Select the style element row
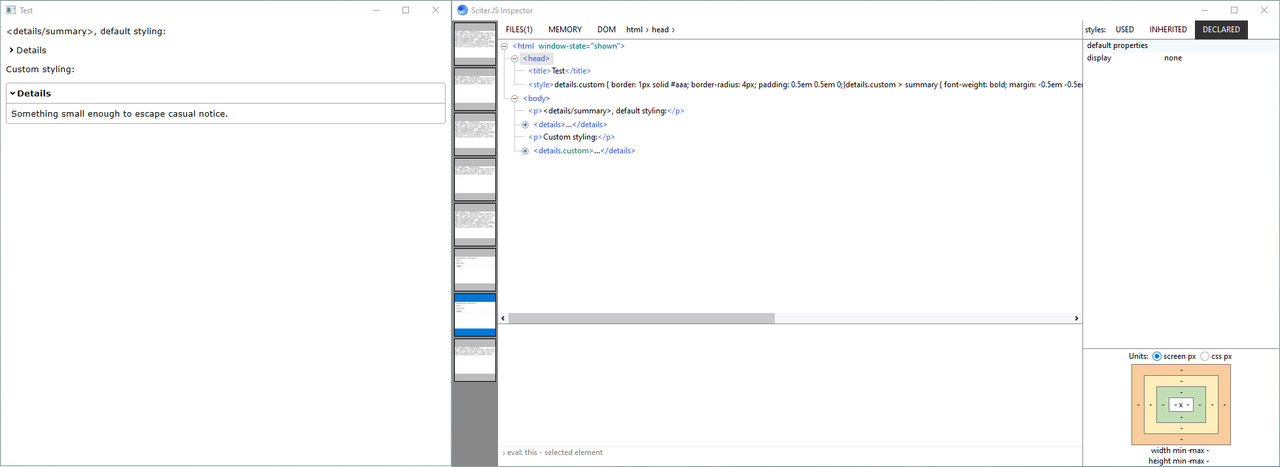This screenshot has width=1280, height=467. (805, 85)
